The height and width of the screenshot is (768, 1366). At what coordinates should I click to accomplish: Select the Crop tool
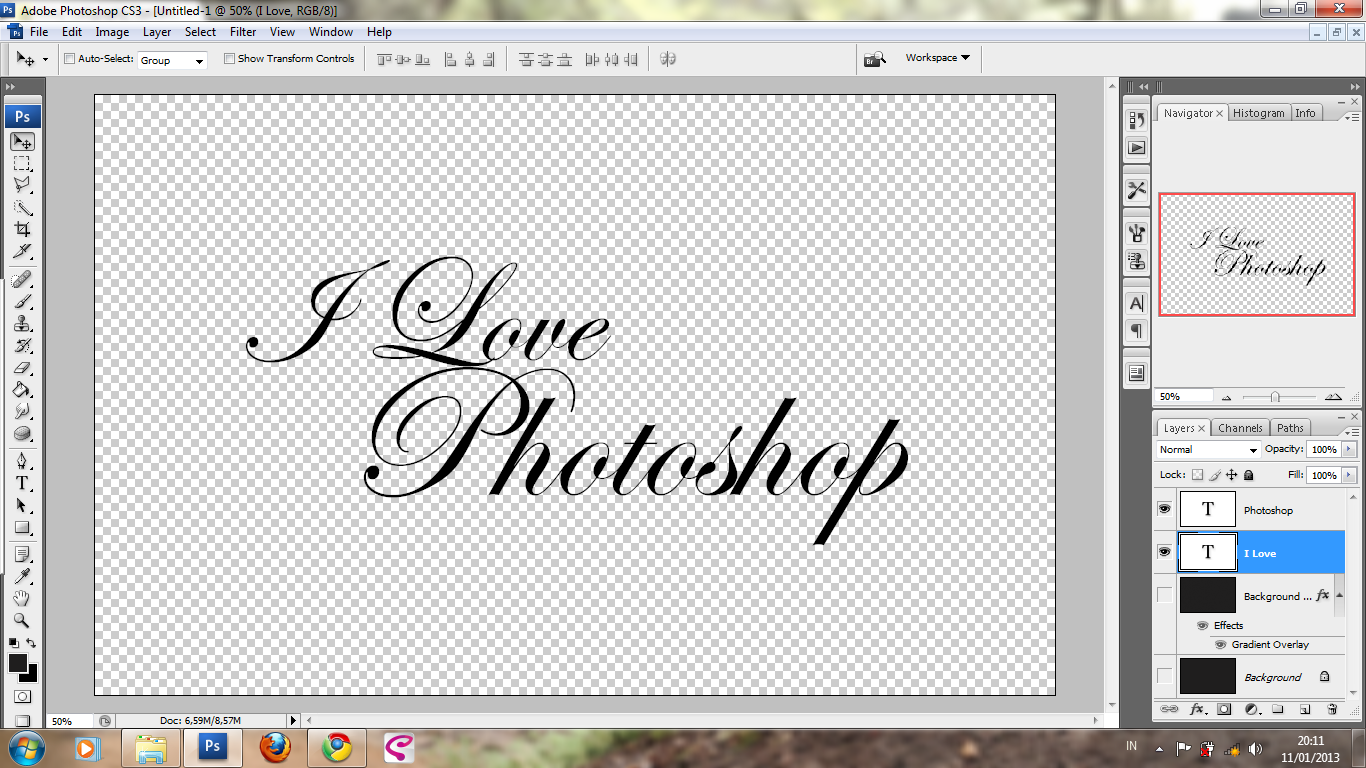(x=22, y=229)
